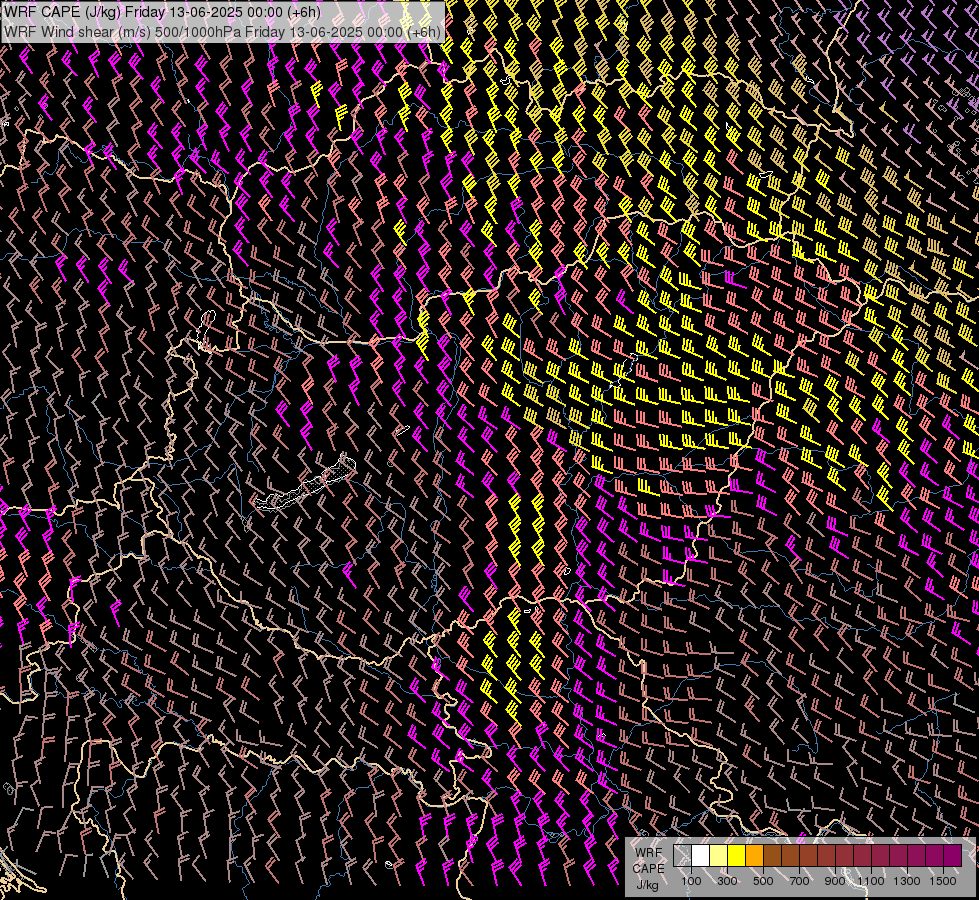Select the transparent below-100 legend swatch

(682, 856)
